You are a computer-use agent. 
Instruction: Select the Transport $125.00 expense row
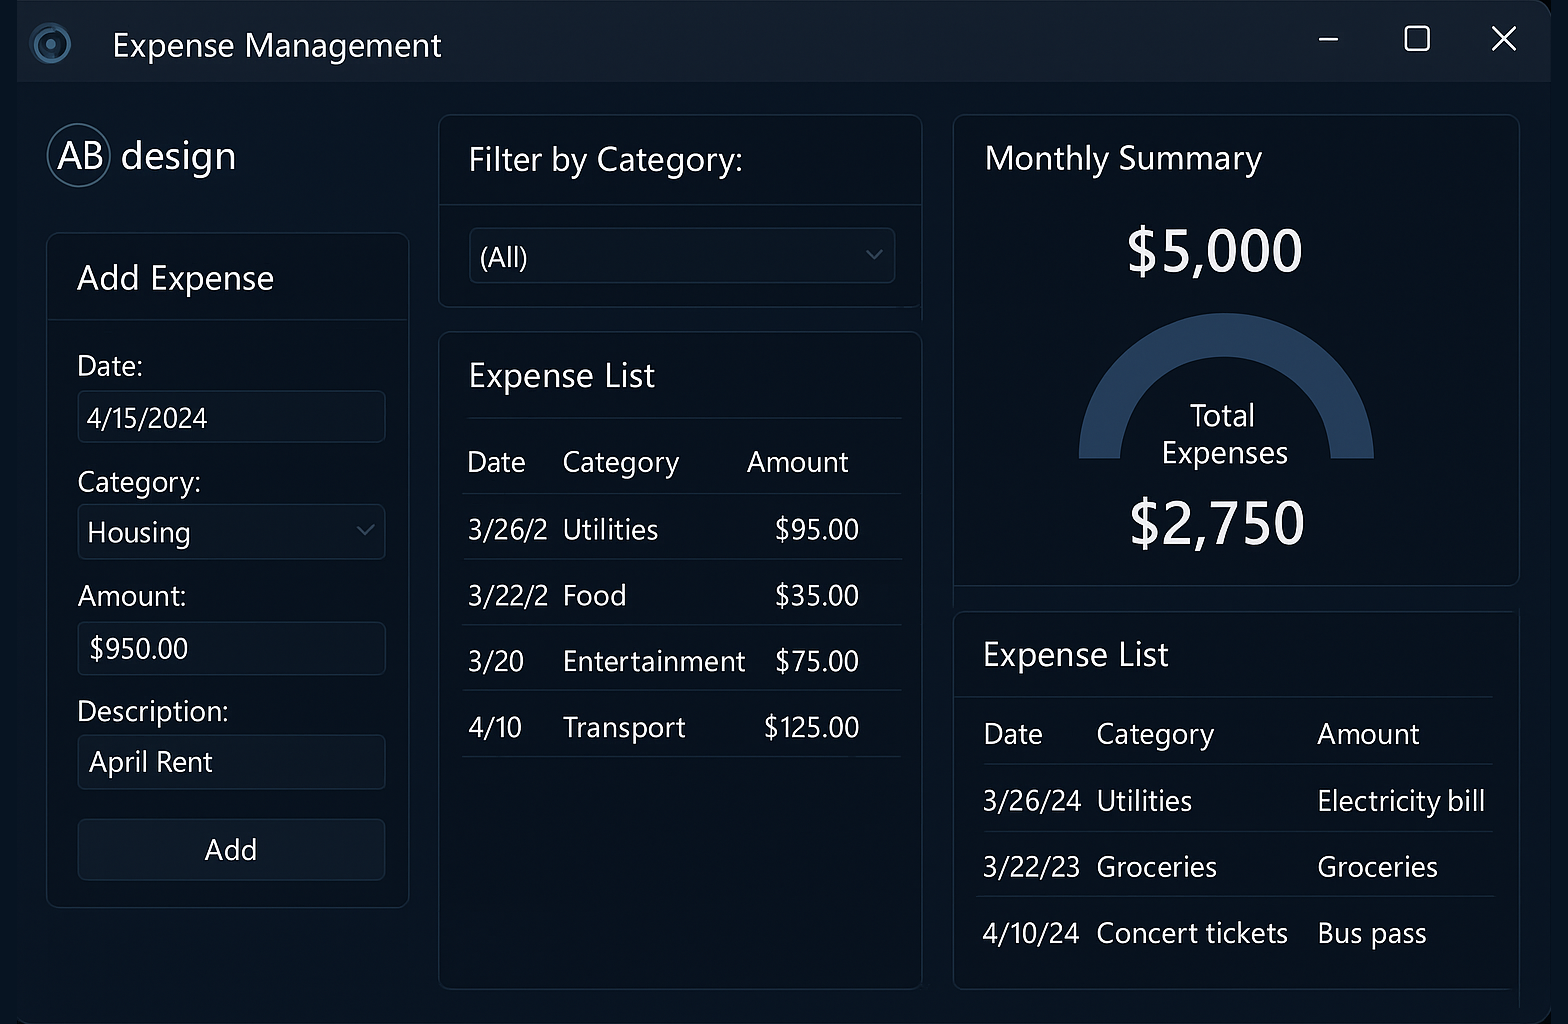coord(681,727)
